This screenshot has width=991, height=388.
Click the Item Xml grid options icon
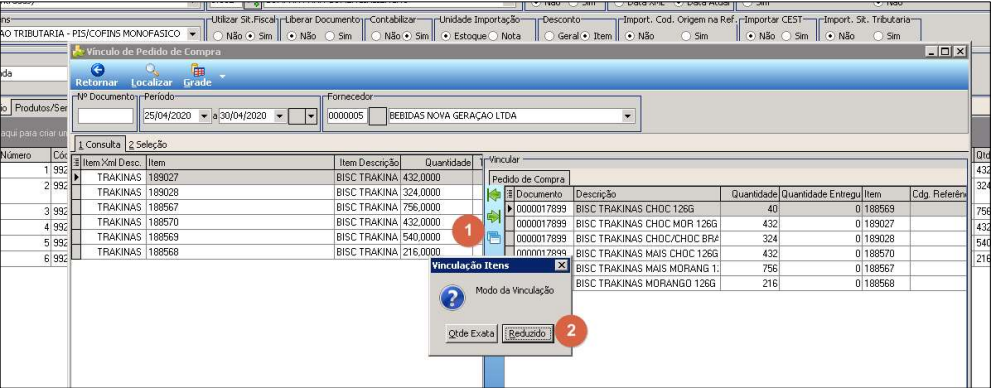click(76, 162)
